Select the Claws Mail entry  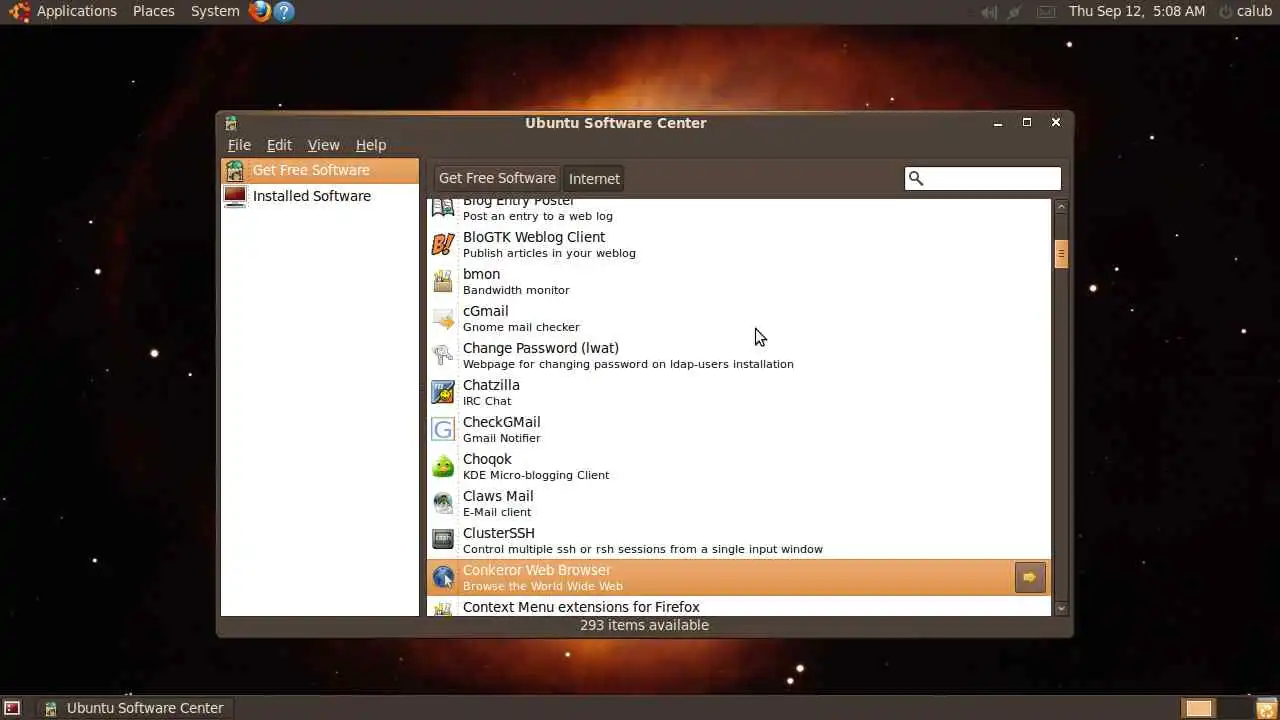(739, 503)
